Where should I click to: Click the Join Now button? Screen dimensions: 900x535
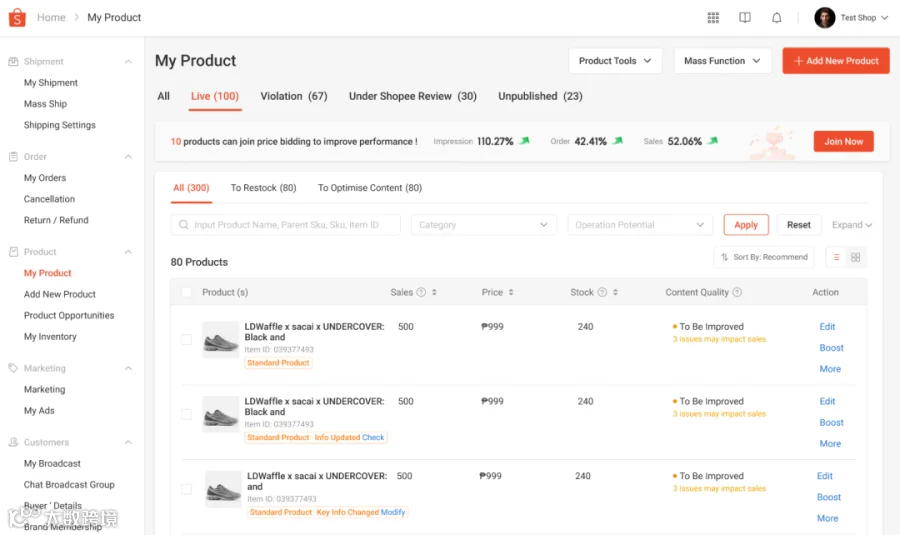(x=843, y=141)
